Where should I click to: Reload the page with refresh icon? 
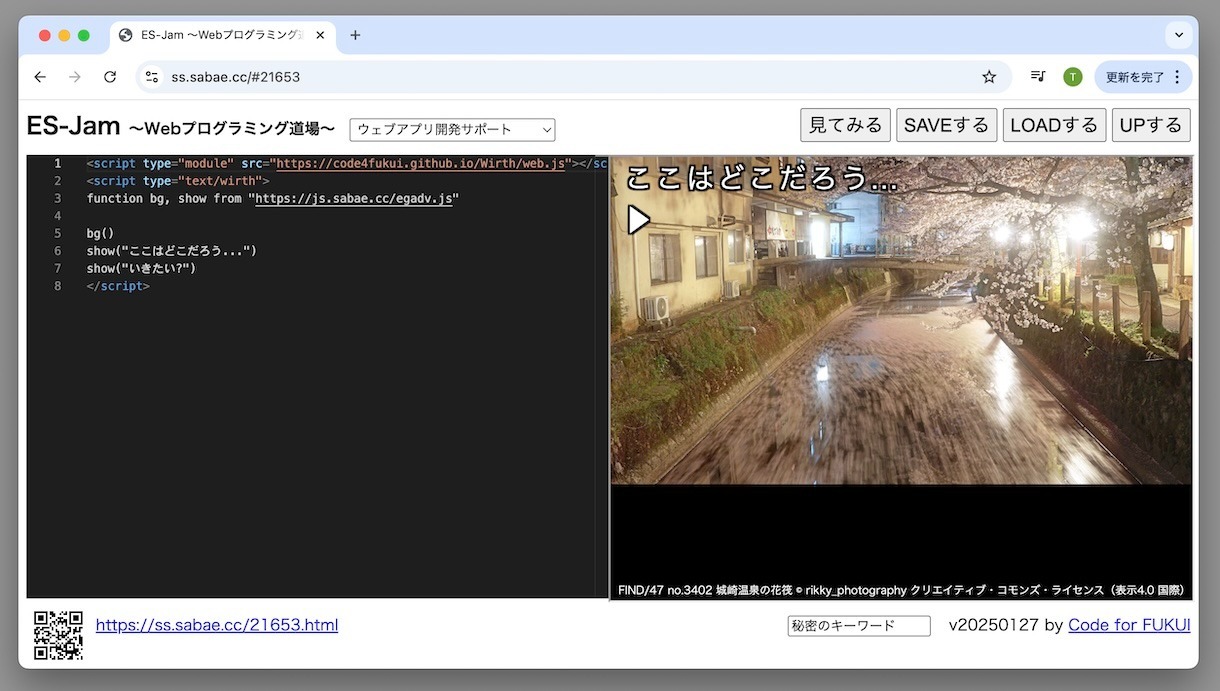coord(110,77)
